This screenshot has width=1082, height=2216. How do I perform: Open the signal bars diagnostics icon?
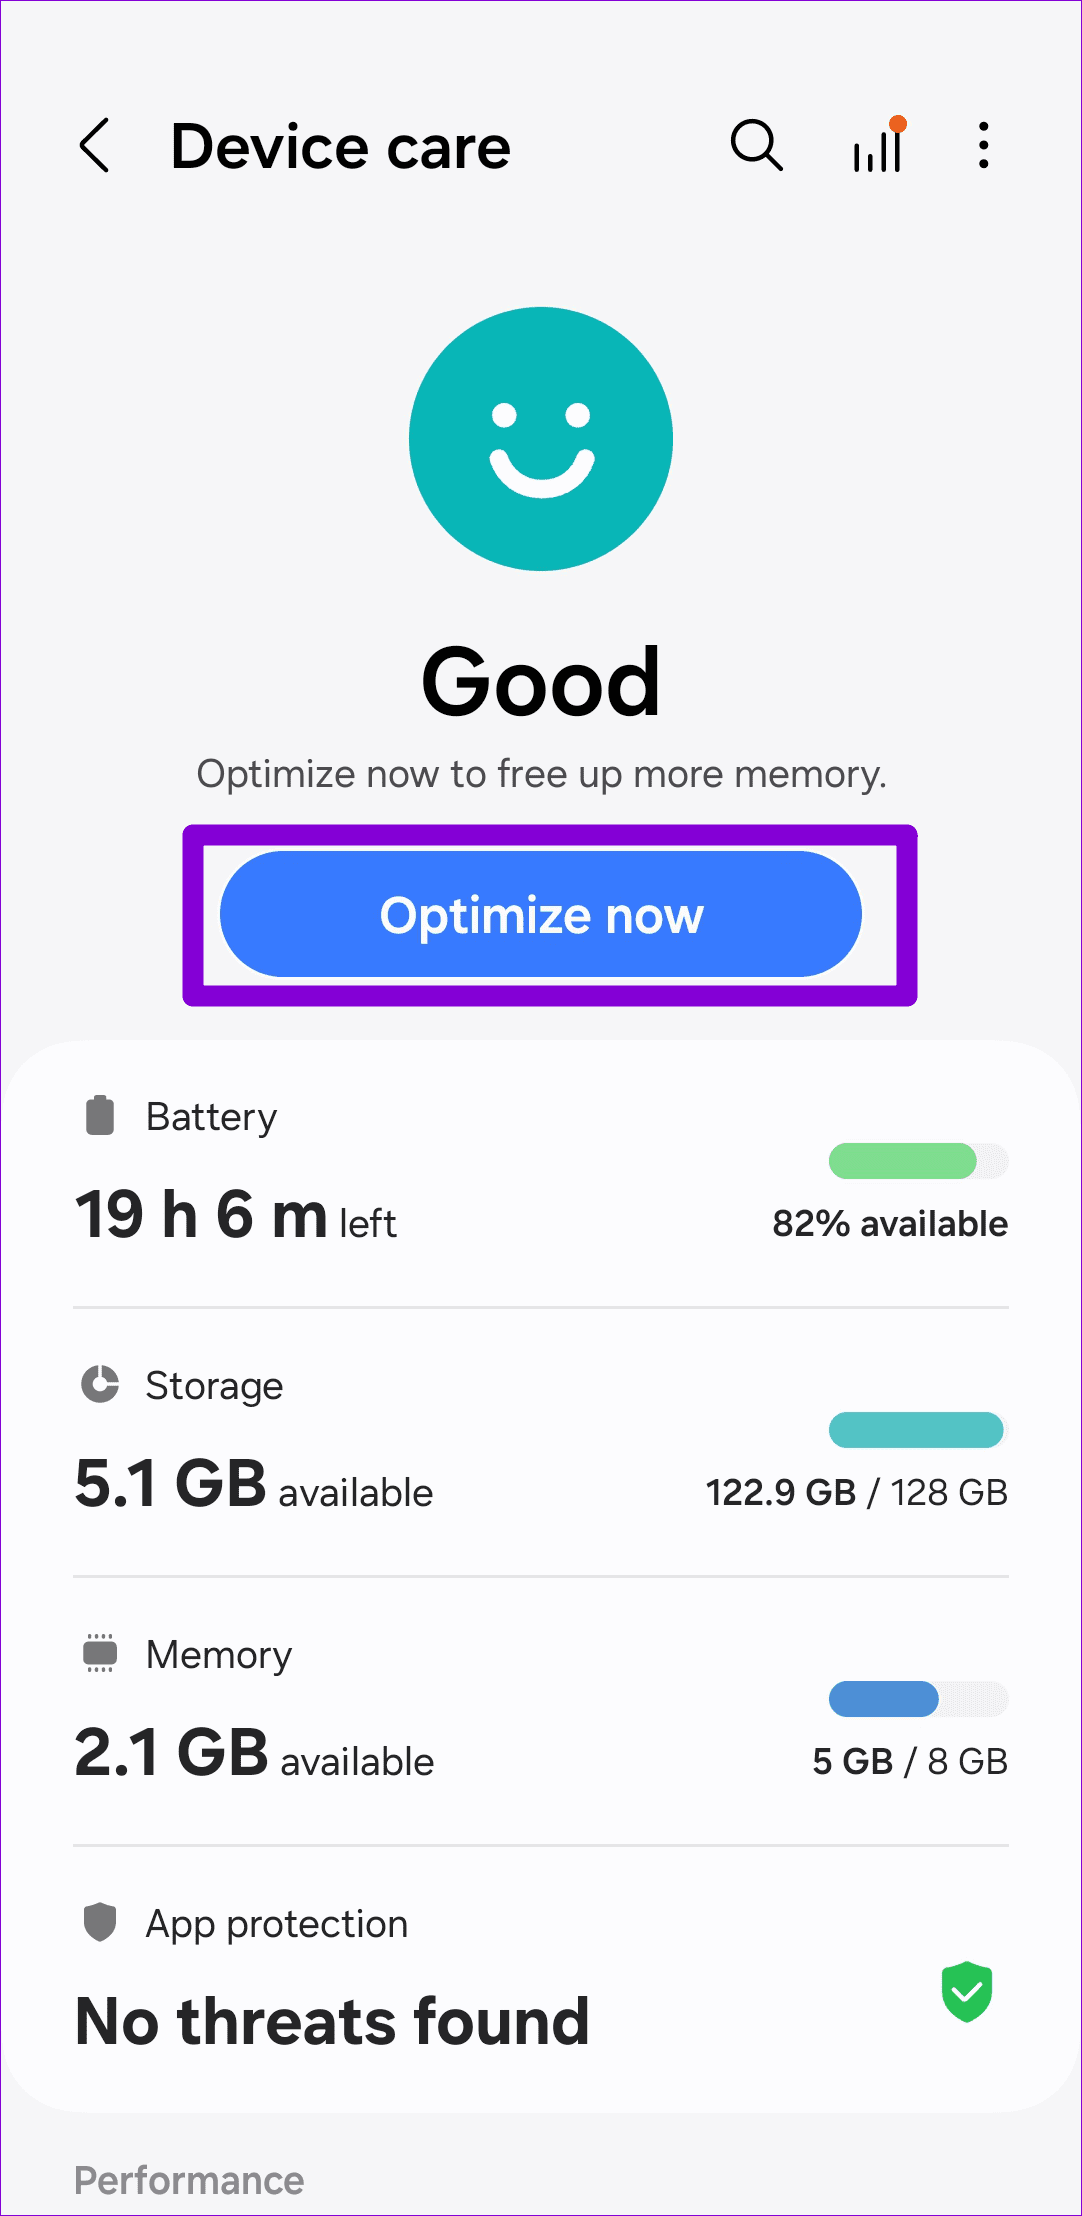coord(880,144)
